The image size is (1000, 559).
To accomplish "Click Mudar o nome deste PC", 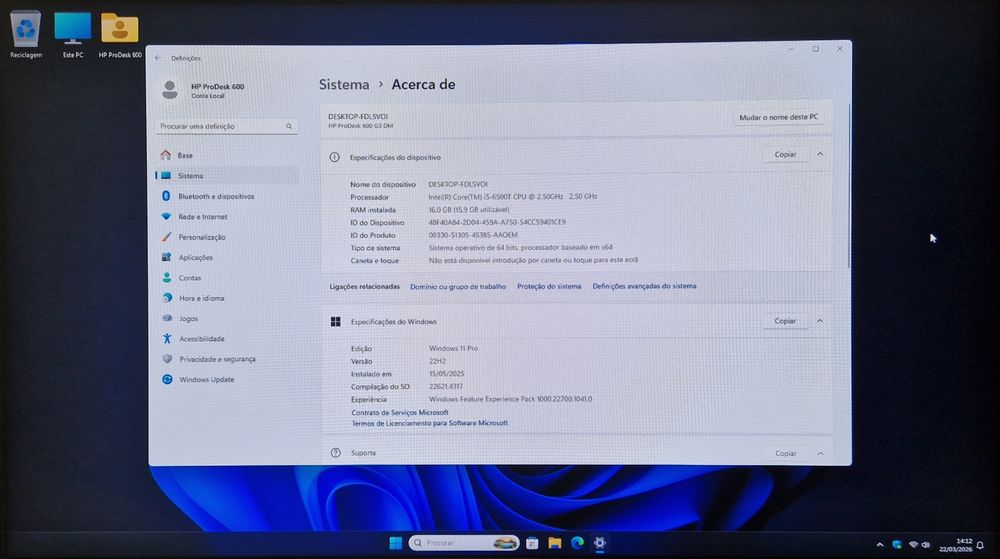I will click(x=778, y=117).
